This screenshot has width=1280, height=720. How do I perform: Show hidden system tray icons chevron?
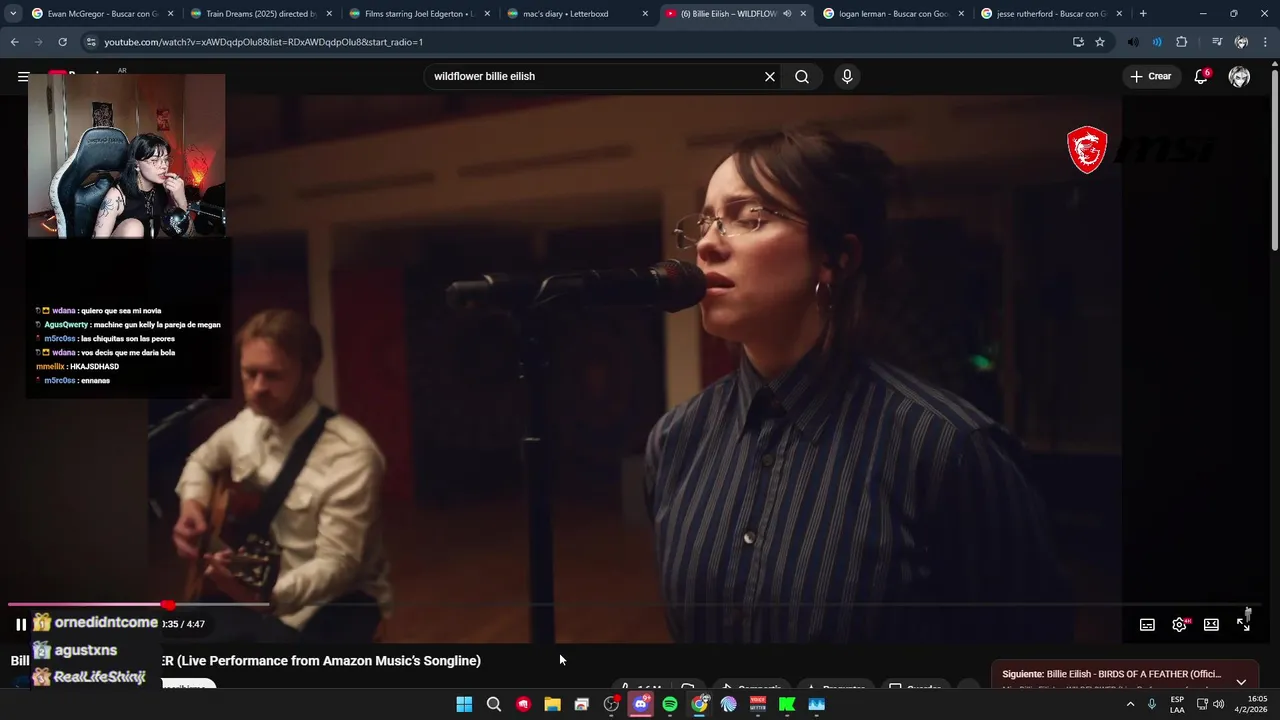pos(1130,704)
